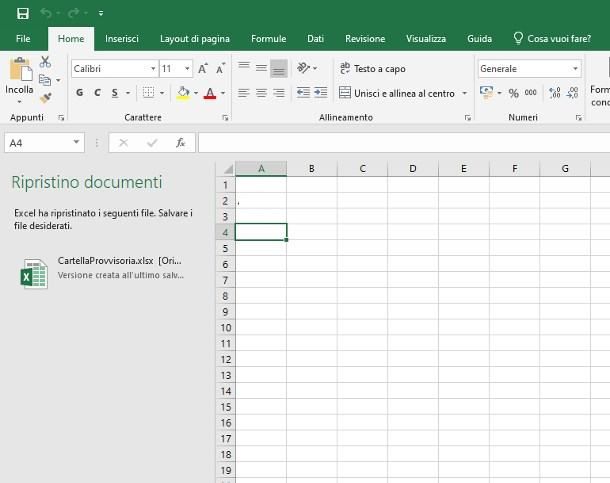Apply accounting currency format
610x483 pixels.
486,93
